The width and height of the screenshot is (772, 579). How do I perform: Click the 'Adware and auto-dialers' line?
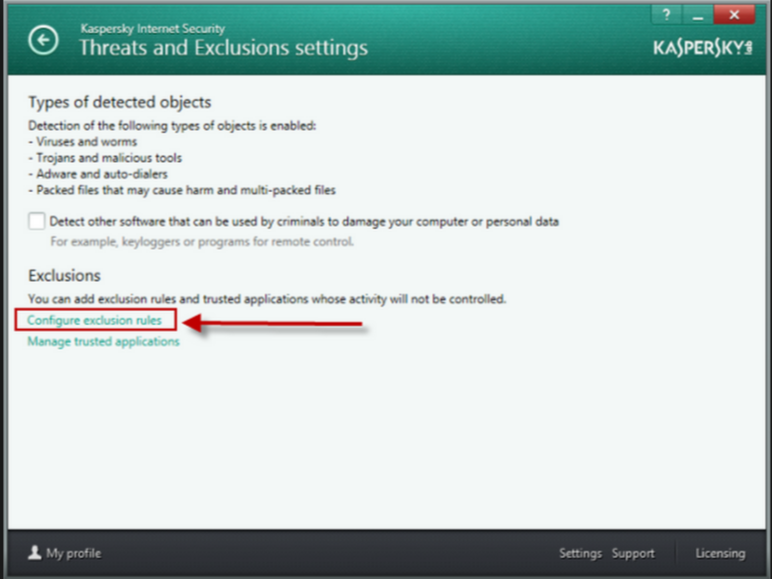click(98, 174)
